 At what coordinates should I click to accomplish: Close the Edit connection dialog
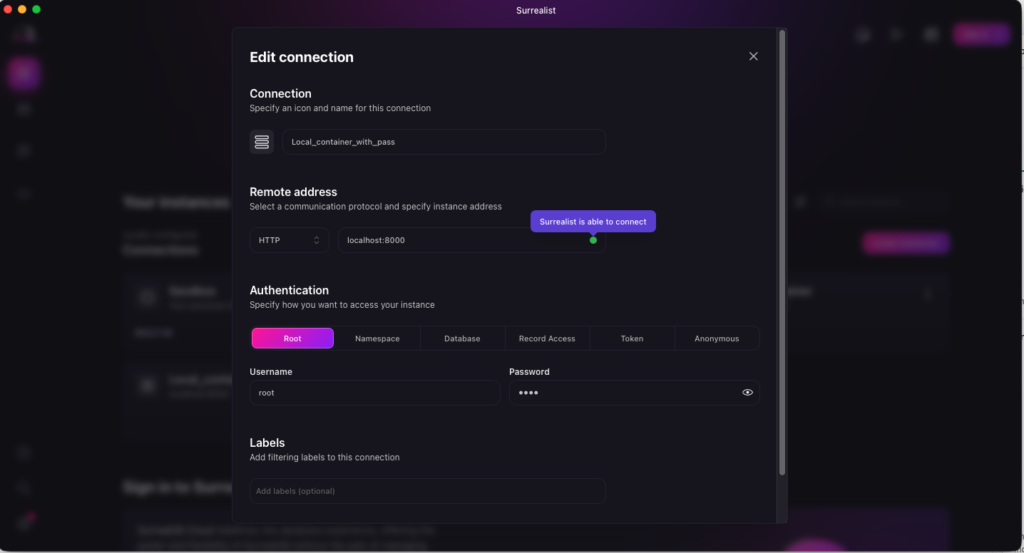[753, 57]
